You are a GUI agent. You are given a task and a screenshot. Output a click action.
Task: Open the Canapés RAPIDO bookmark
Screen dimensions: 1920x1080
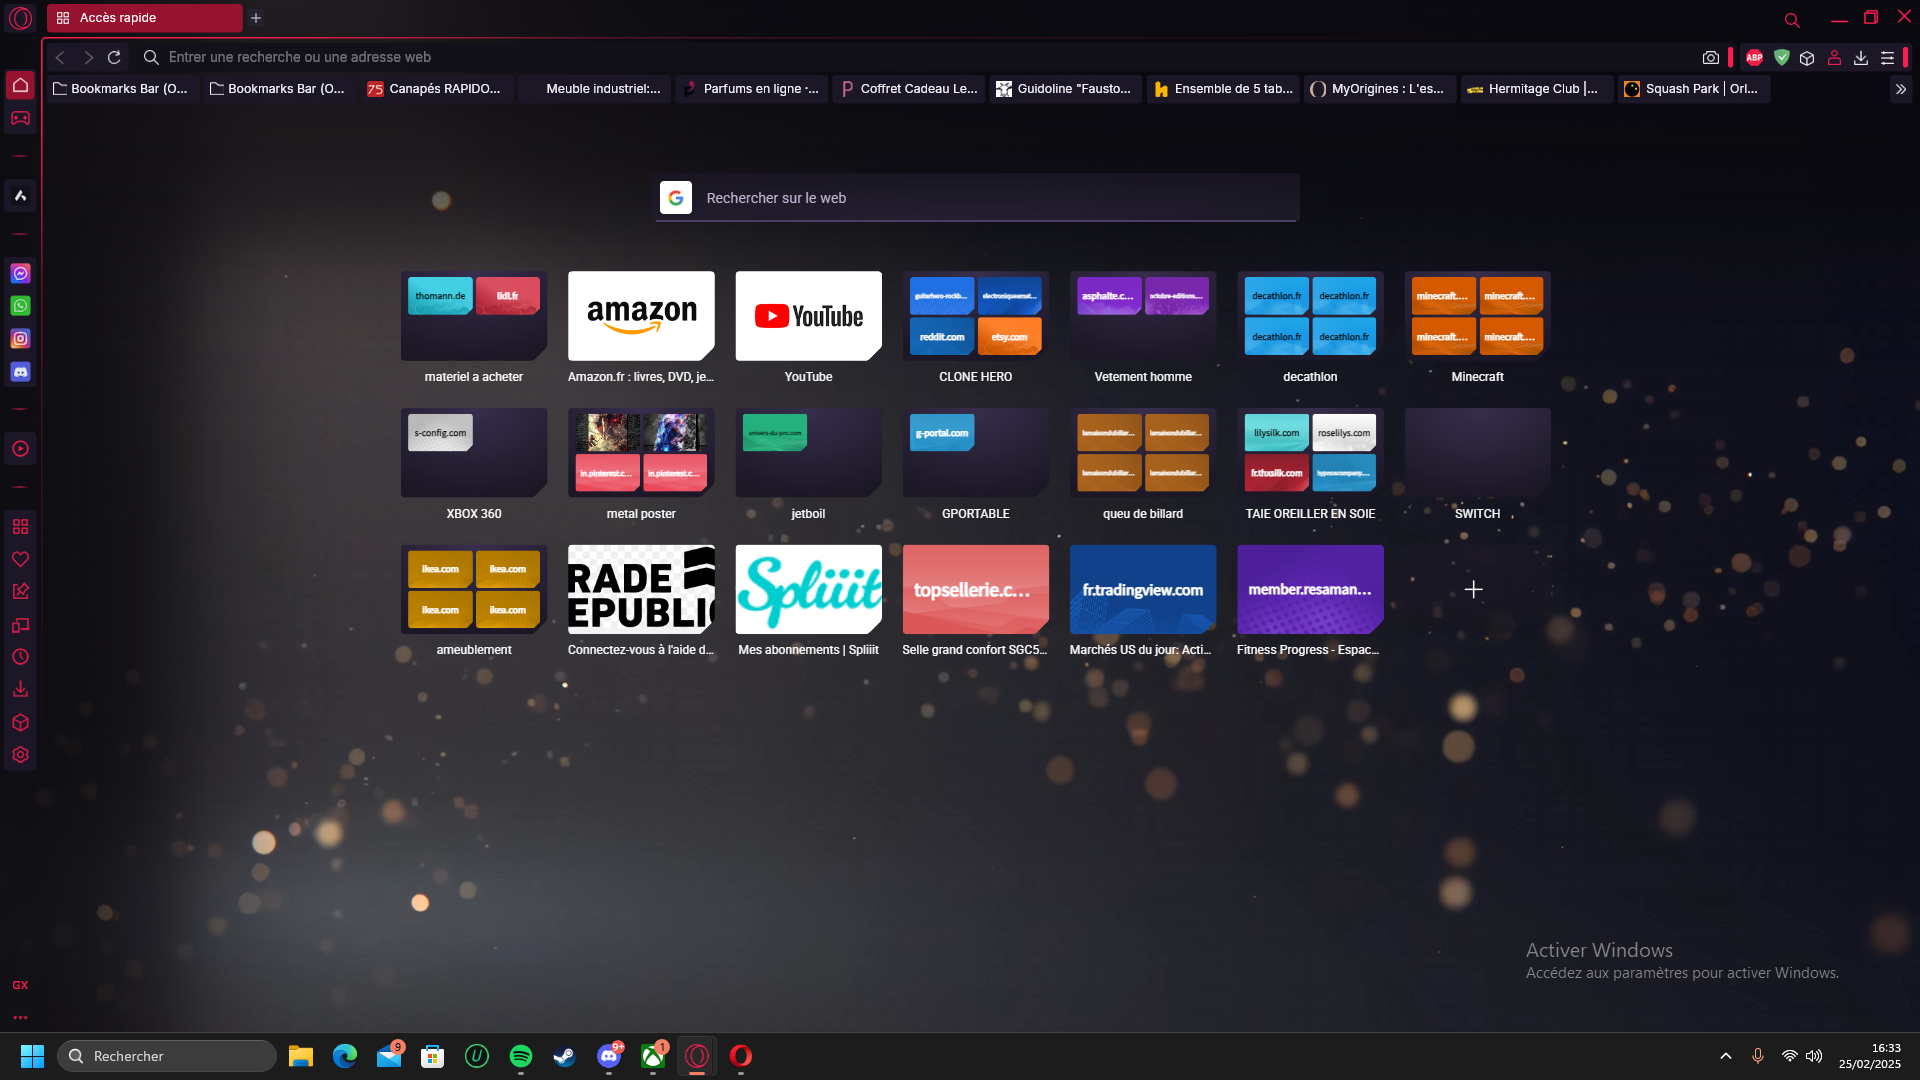tap(435, 89)
